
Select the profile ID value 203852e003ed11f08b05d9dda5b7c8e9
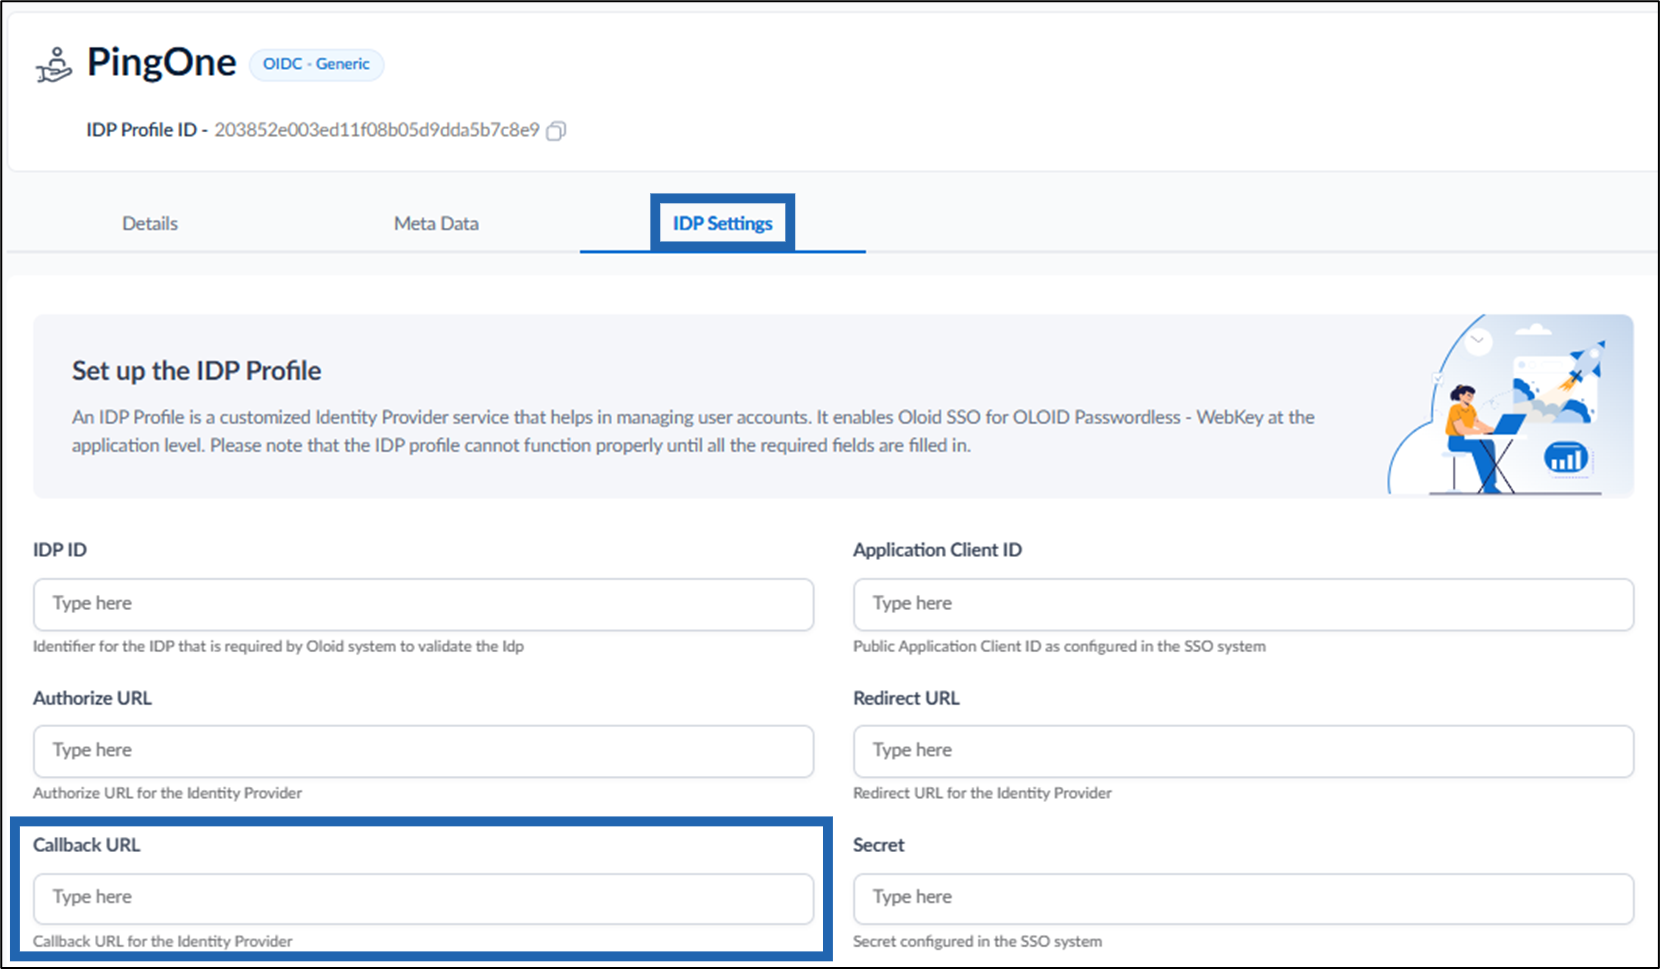(377, 130)
